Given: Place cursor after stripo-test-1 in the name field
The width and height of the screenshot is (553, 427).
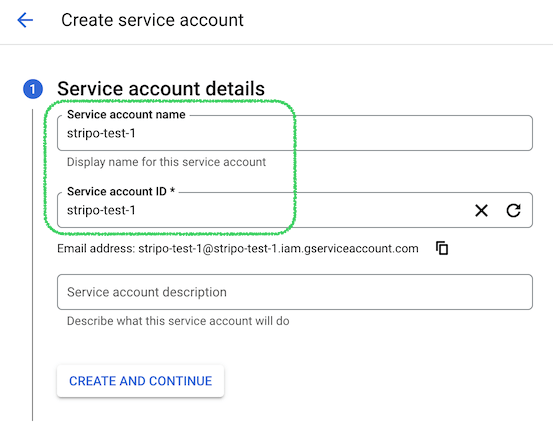Looking at the screenshot, I should click(x=136, y=133).
